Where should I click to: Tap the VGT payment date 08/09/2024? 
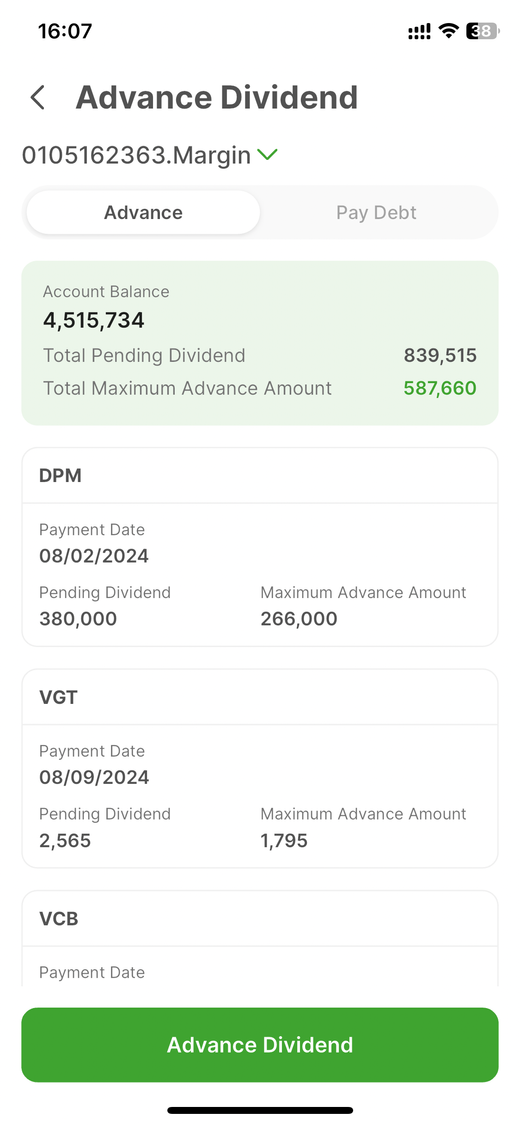click(94, 777)
